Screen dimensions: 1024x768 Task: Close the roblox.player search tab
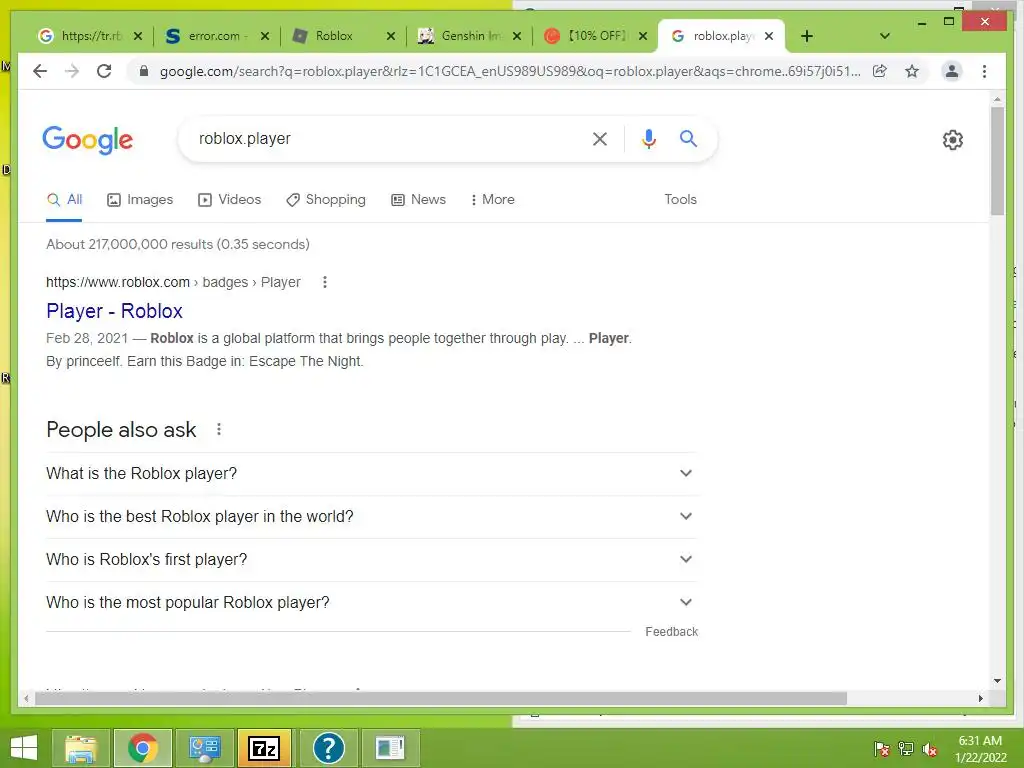pyautogui.click(x=769, y=36)
